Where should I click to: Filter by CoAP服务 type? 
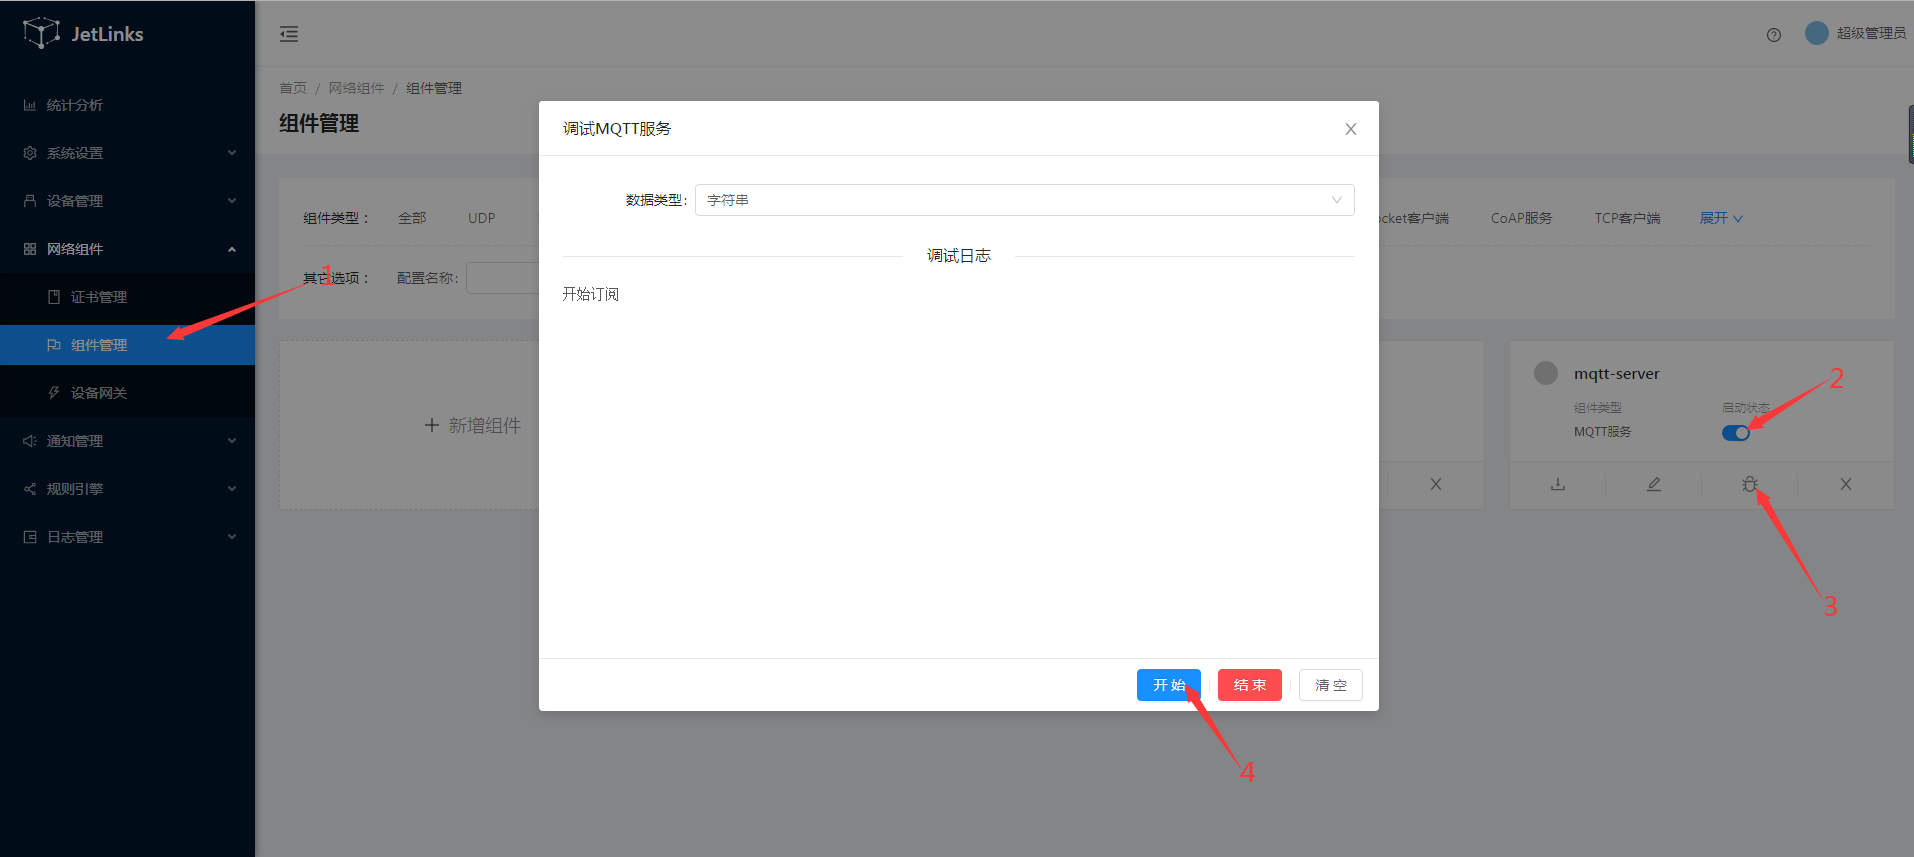point(1521,218)
